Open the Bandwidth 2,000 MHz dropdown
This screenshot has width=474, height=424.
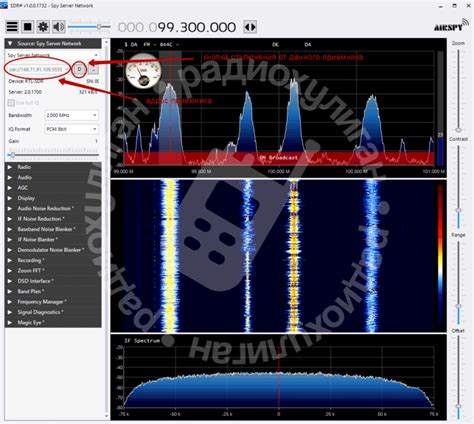(x=72, y=115)
